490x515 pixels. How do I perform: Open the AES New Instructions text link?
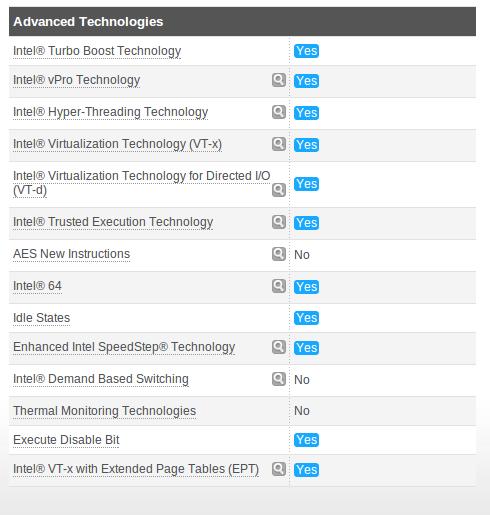click(x=71, y=254)
